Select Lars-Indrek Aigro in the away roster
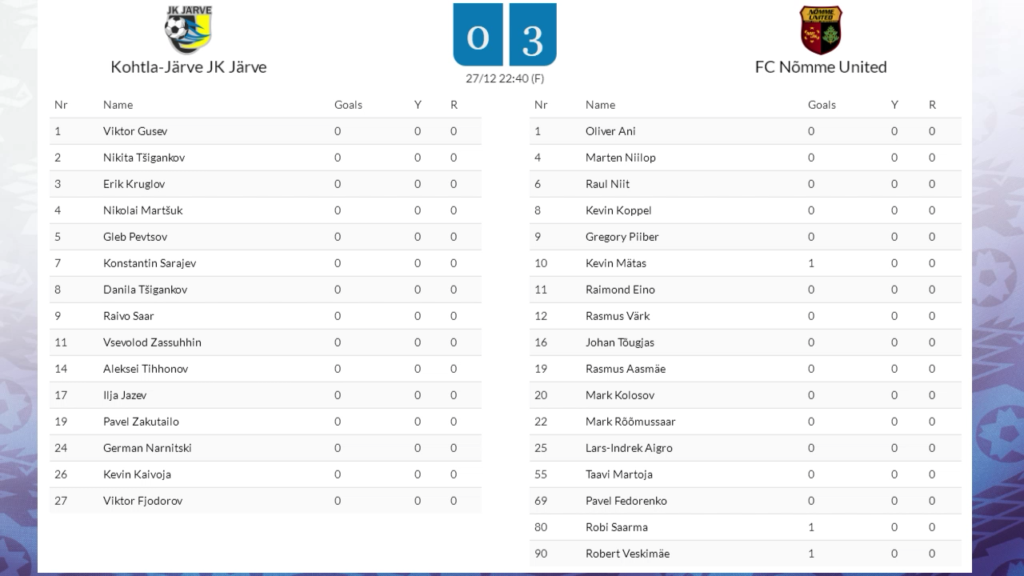1024x576 pixels. [x=629, y=448]
